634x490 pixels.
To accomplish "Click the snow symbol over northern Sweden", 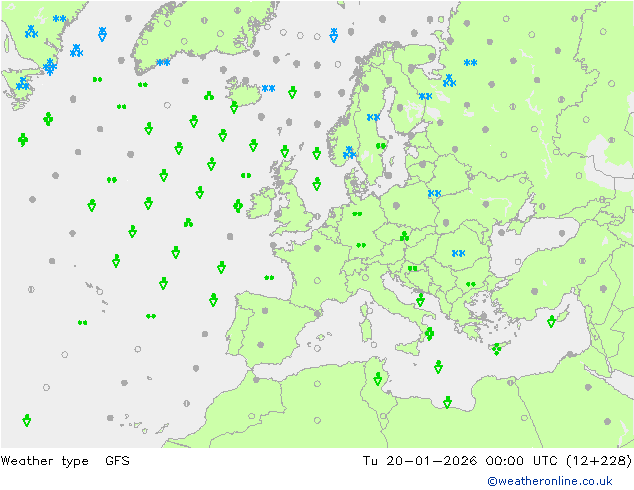I will tap(373, 117).
